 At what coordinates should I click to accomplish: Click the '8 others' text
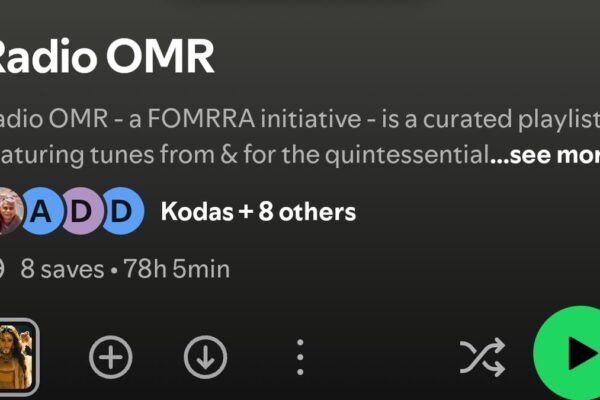(x=307, y=211)
